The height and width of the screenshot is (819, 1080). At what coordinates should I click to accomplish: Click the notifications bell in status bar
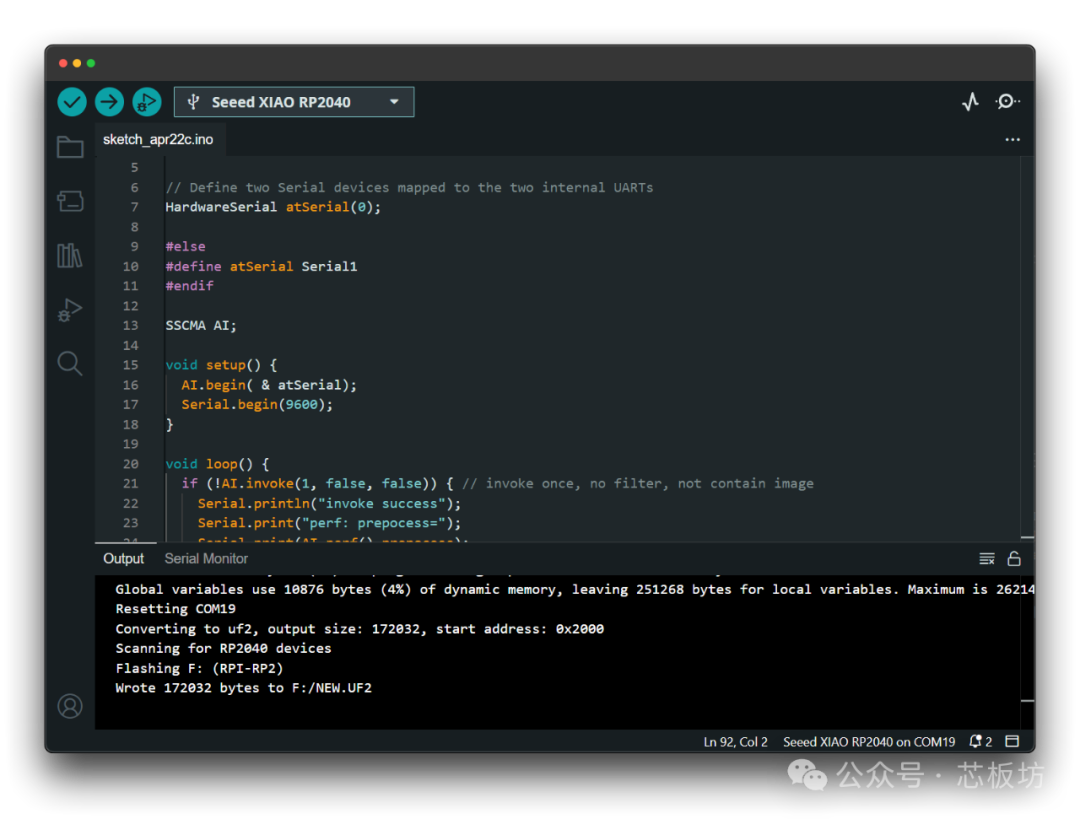(x=980, y=742)
